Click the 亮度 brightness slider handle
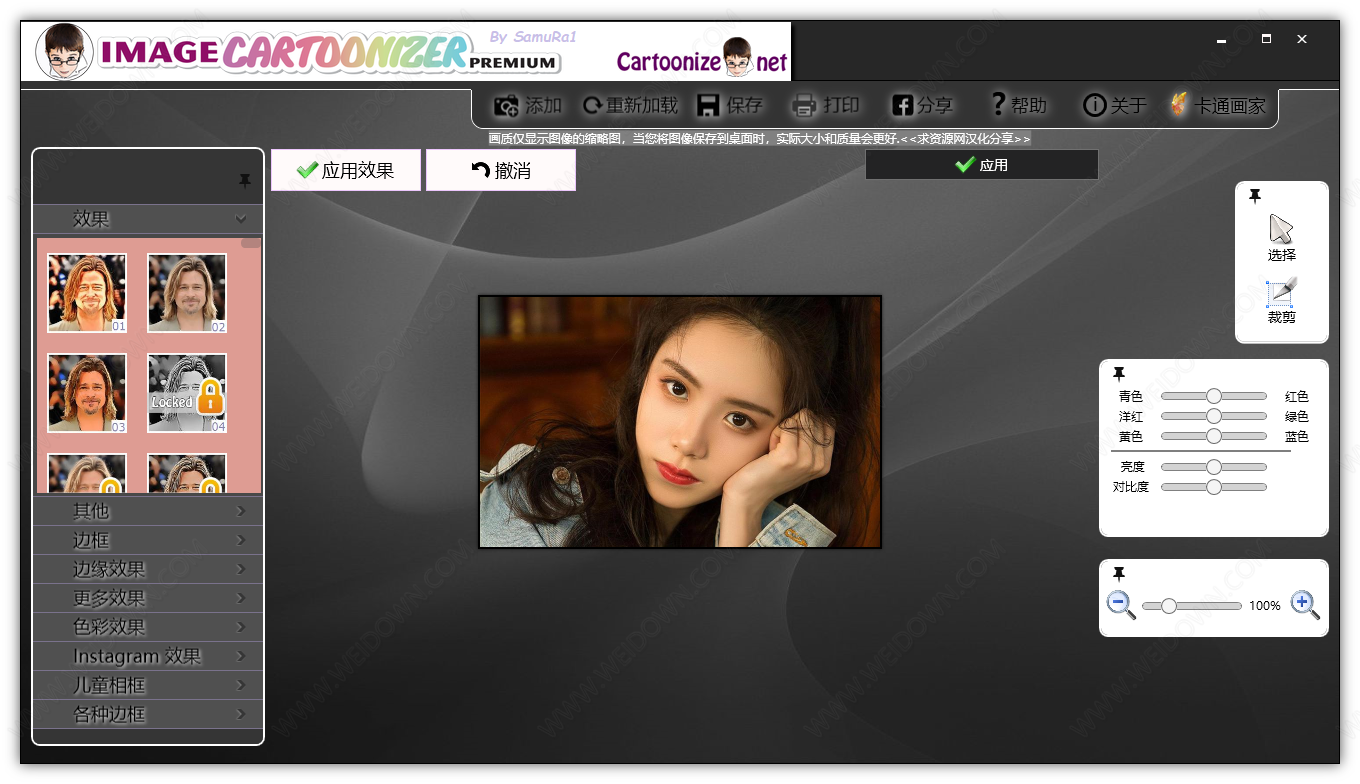This screenshot has width=1360, height=784. 1214,467
